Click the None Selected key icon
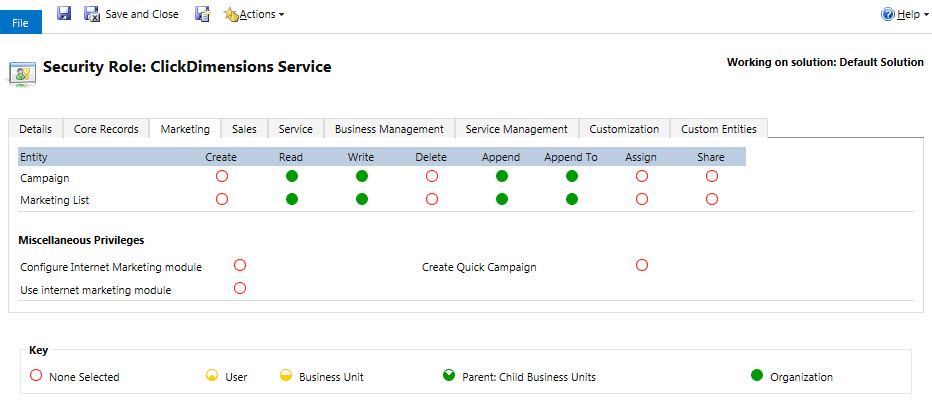 (36, 375)
